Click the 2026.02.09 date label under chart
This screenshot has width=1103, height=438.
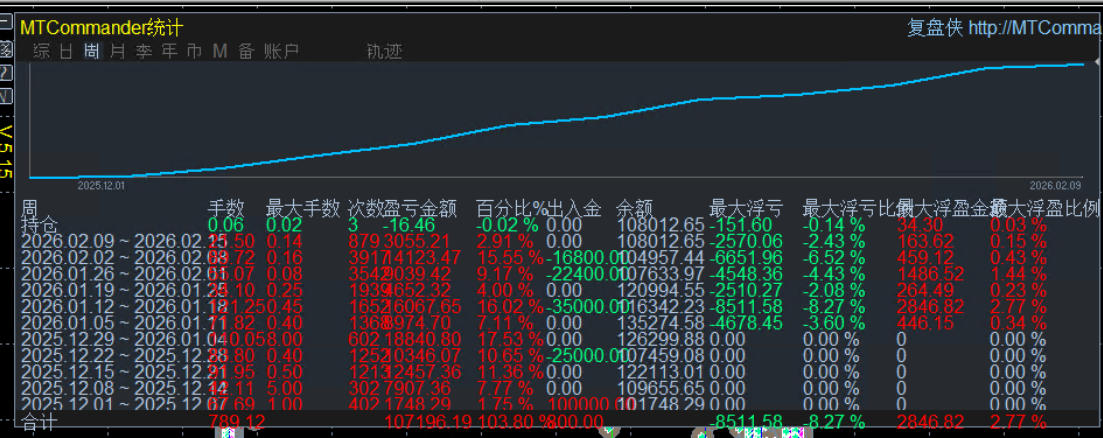[1055, 186]
